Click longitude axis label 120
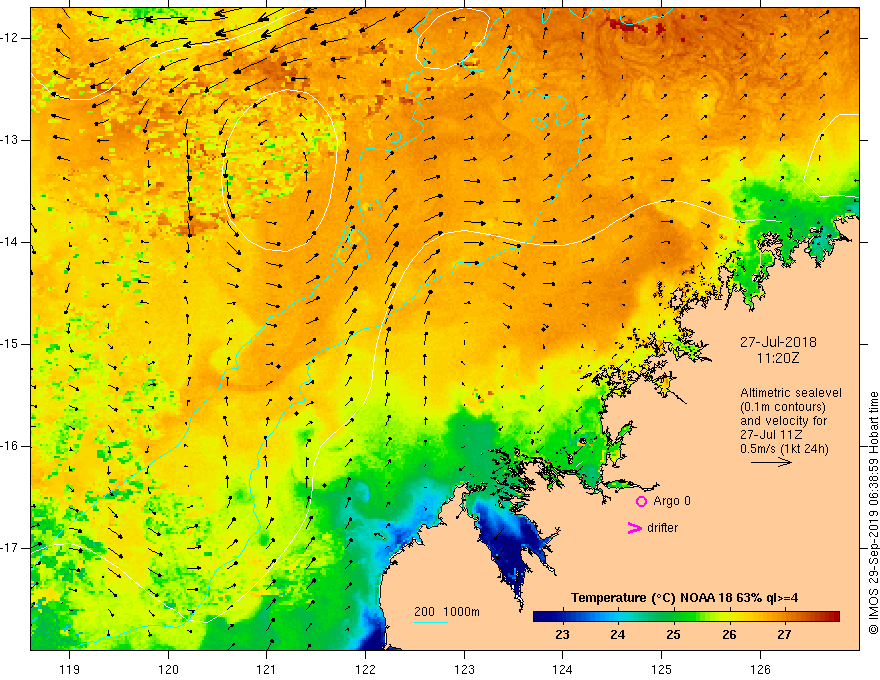 [x=168, y=669]
